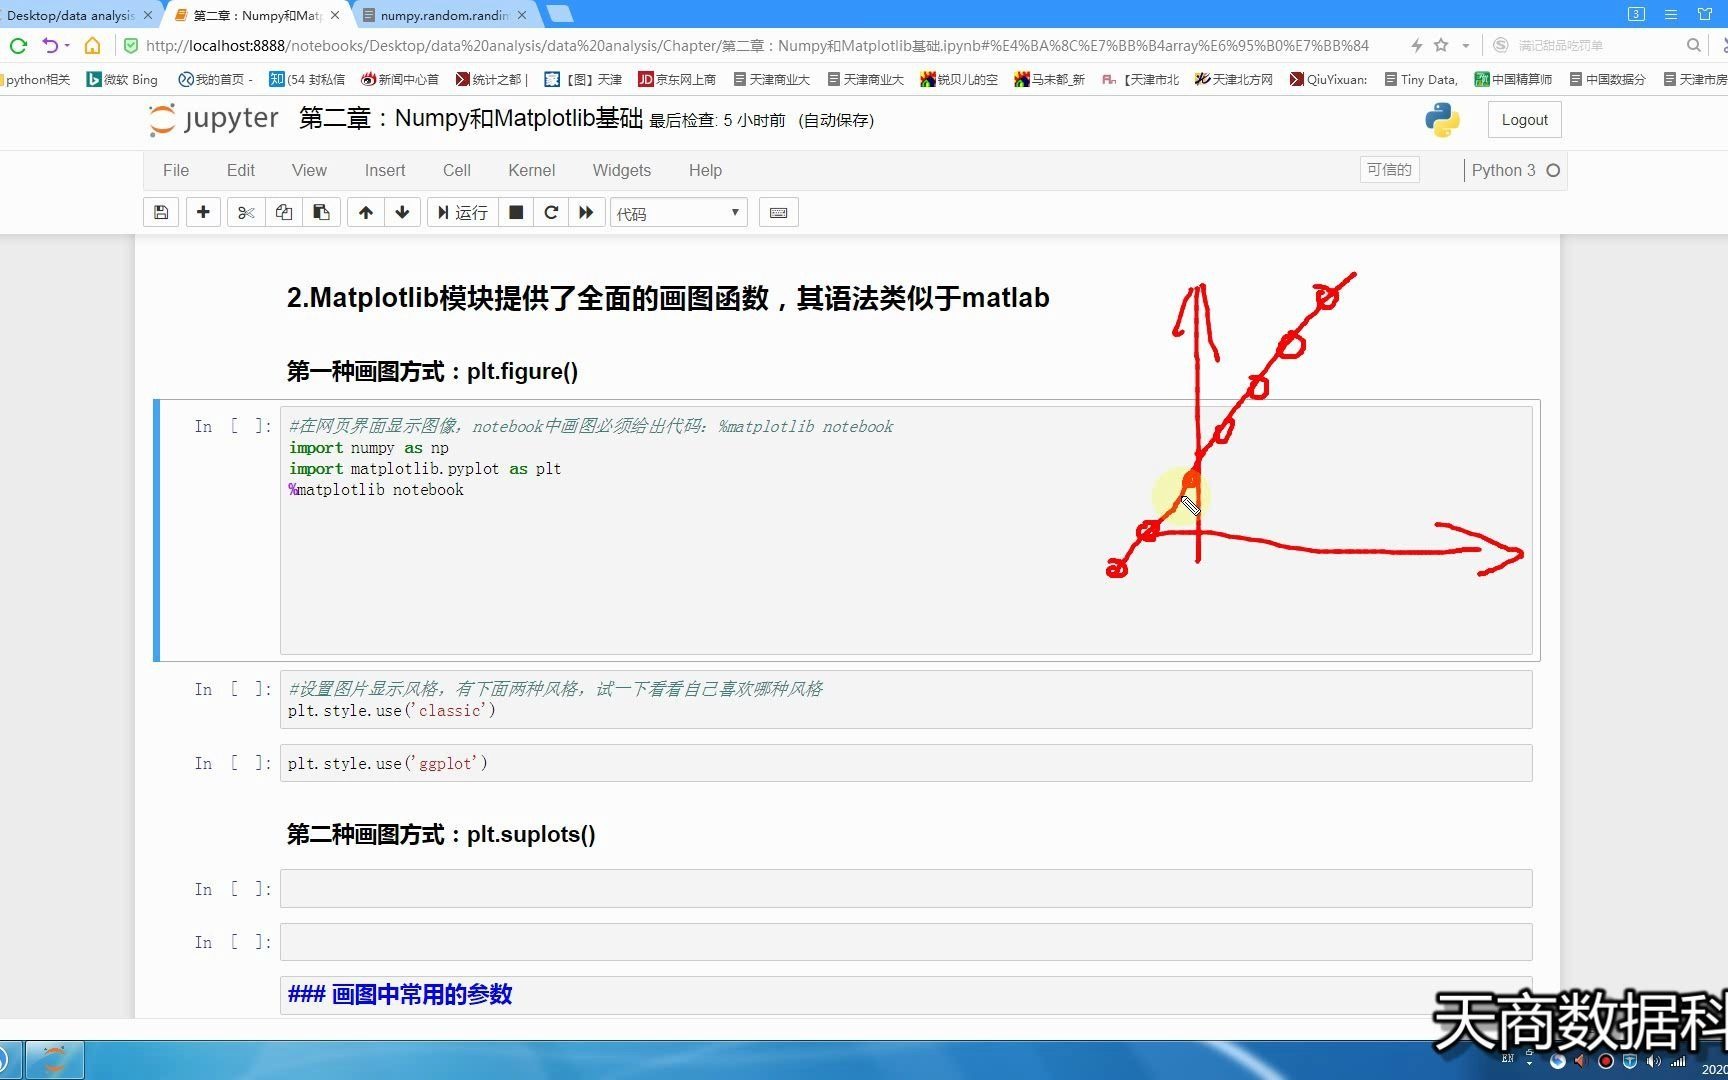Interrupt the kernel with stop icon
The image size is (1728, 1080).
pyautogui.click(x=516, y=212)
